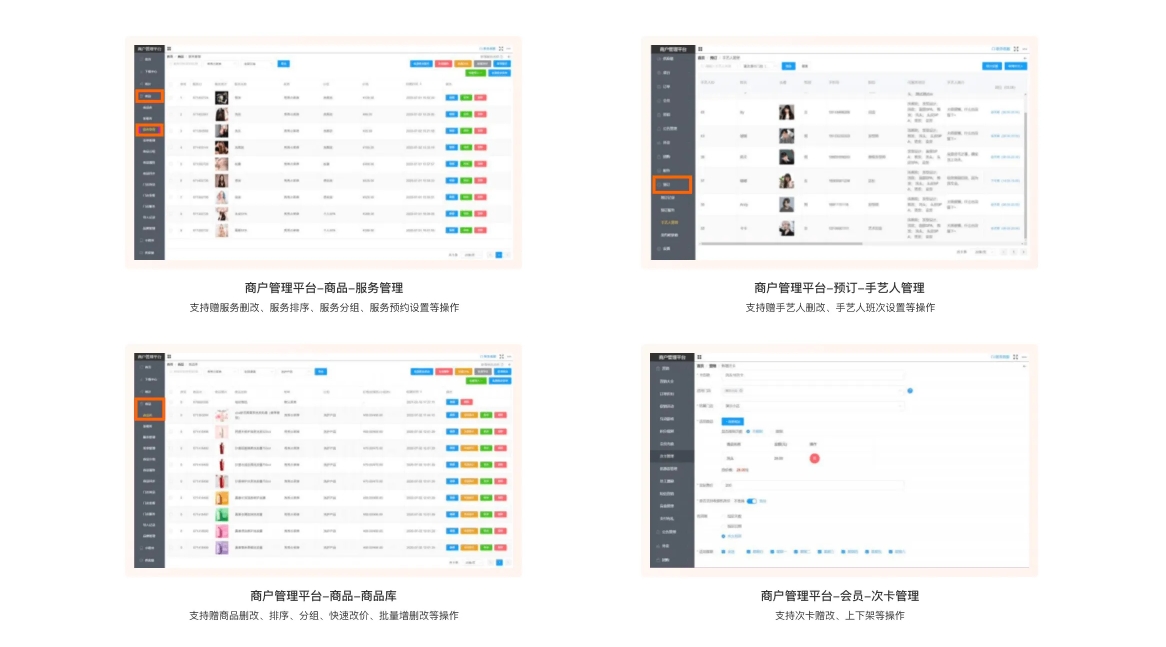1166x647 pixels.
Task: Click sidebar collapse icon in artisan management panel
Action: (x=700, y=48)
